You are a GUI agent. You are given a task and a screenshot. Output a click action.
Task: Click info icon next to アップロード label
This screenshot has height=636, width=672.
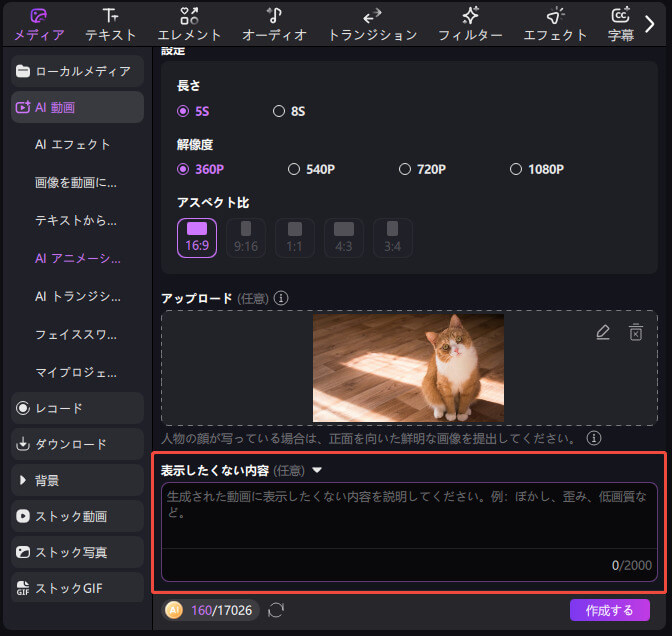tap(282, 298)
